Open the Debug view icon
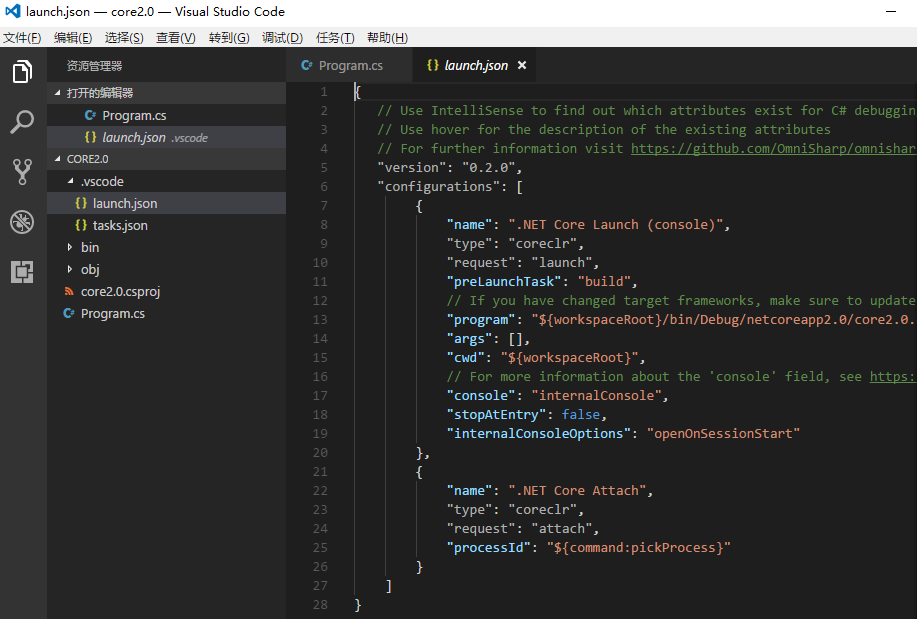The image size is (917, 619). 22,222
